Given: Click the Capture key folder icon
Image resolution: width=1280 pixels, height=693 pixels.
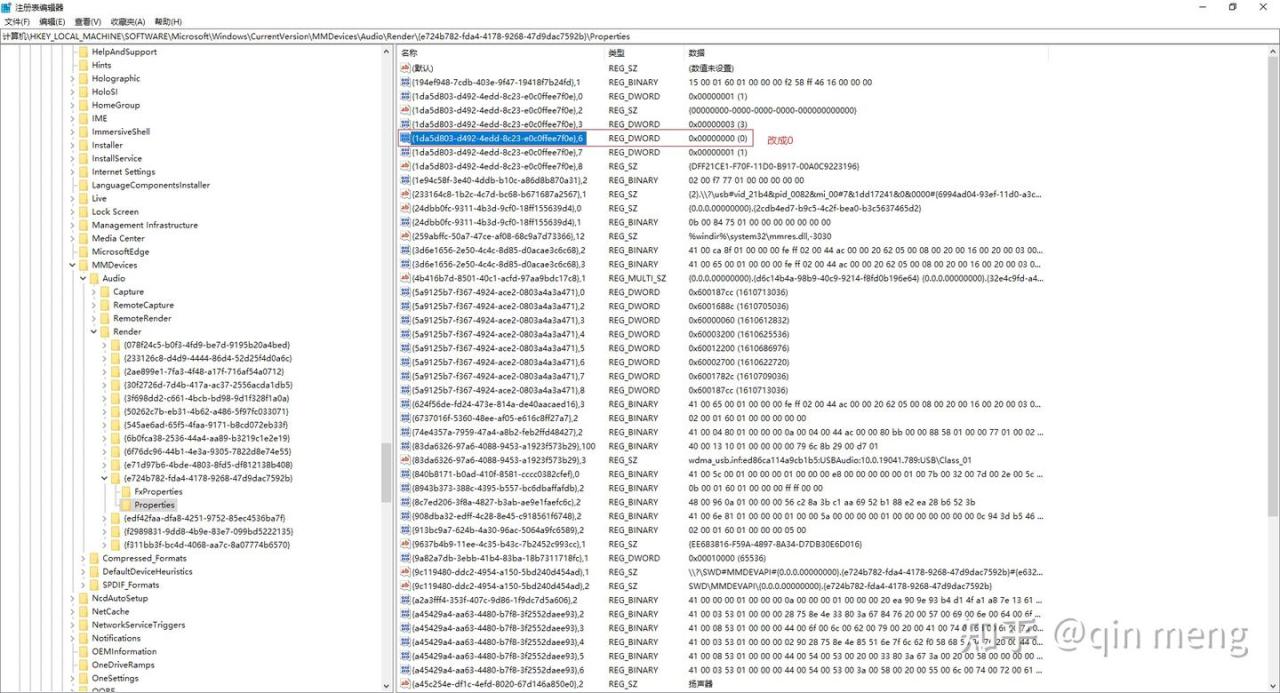Looking at the screenshot, I should [x=105, y=292].
